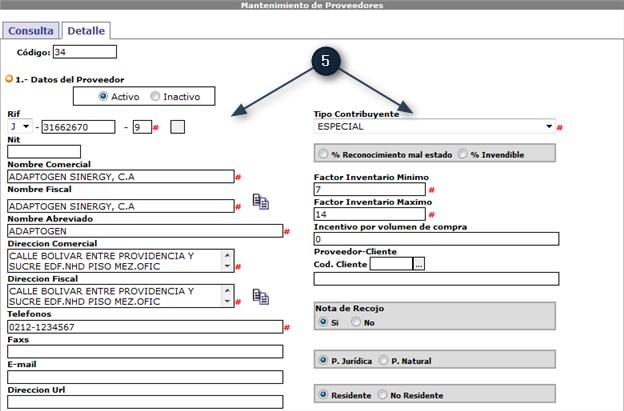Screen dimensions: 624x411
Task: Click Direccion Comercial scroll up arrow
Action: click(227, 255)
